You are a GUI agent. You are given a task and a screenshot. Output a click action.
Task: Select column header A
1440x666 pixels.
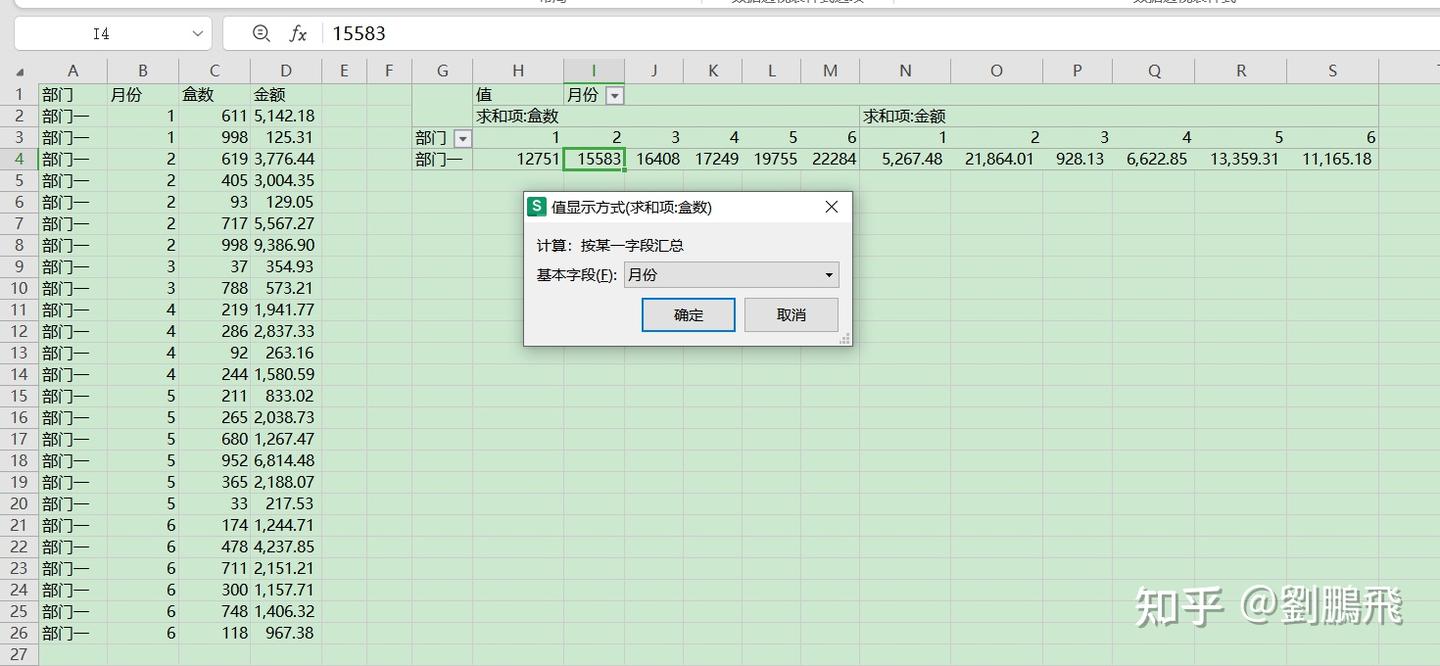73,70
